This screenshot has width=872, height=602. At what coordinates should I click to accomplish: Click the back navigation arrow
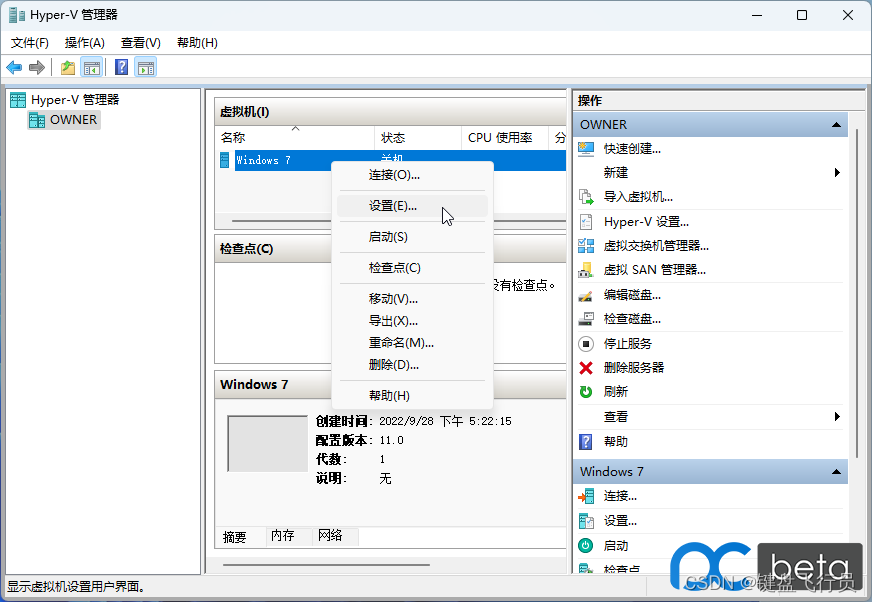[x=14, y=67]
